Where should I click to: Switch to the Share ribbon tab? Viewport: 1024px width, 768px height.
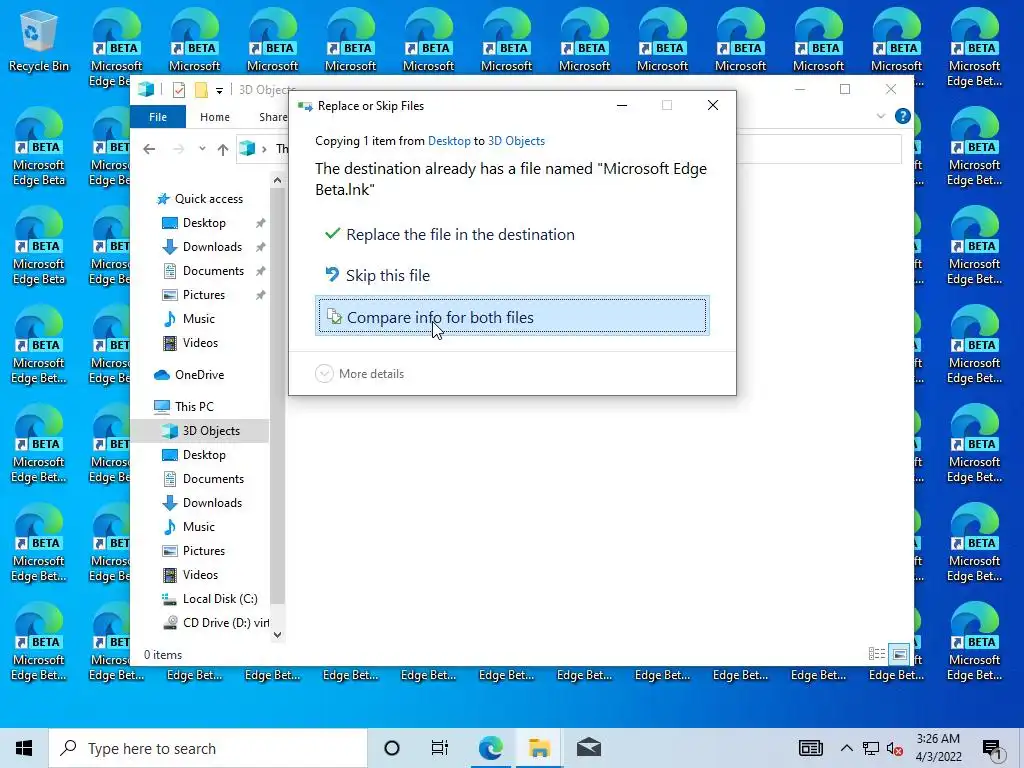(273, 117)
